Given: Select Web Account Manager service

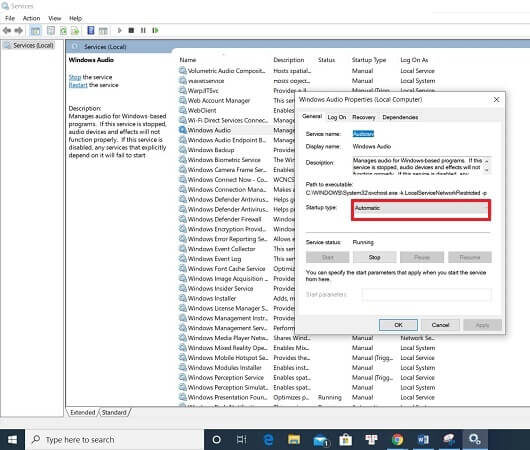Looking at the screenshot, I should click(x=219, y=100).
